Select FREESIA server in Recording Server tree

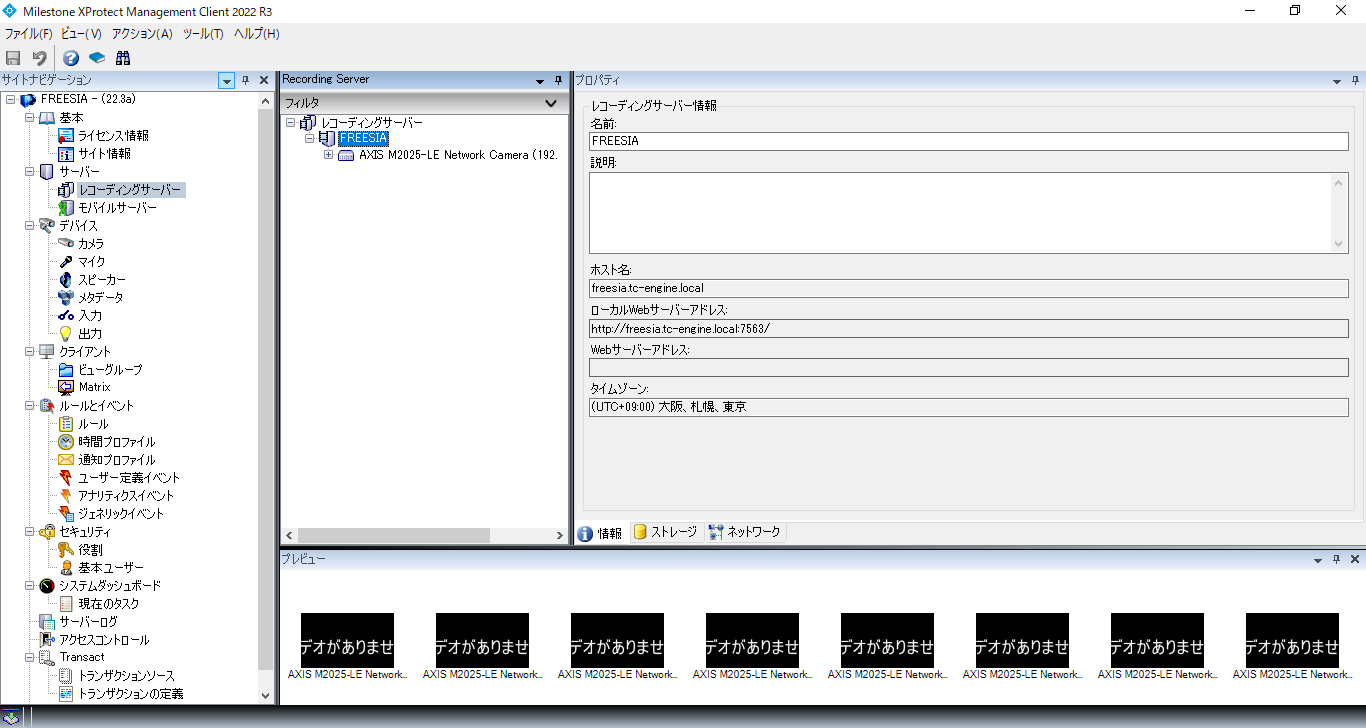click(363, 138)
